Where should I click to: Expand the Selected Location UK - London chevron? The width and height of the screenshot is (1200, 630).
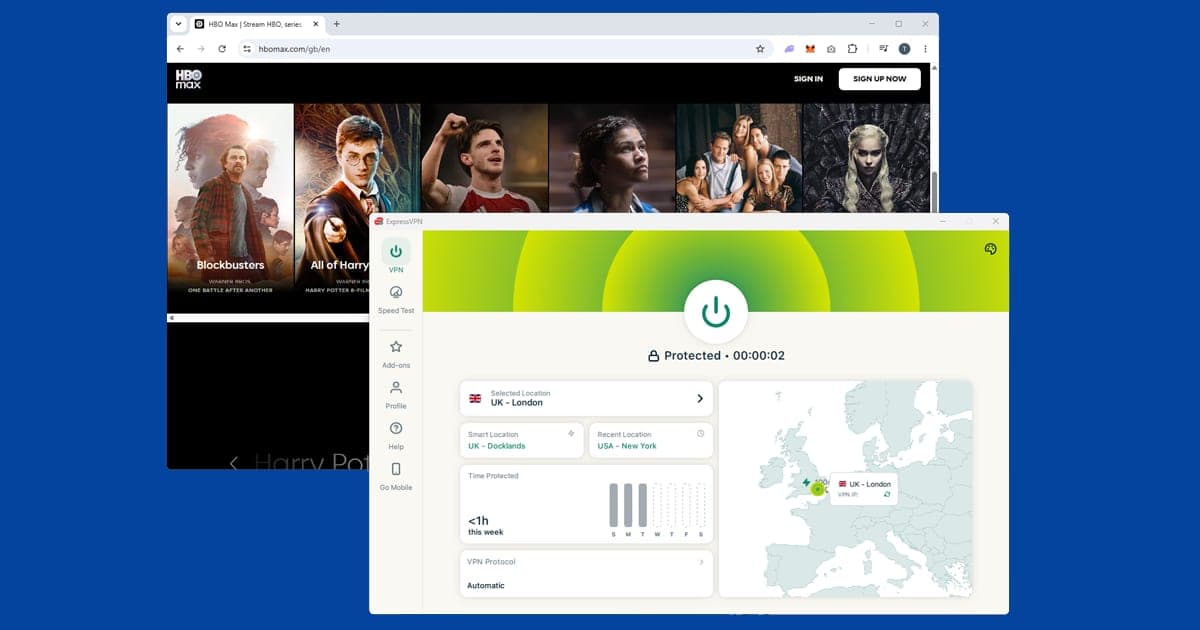(x=700, y=398)
